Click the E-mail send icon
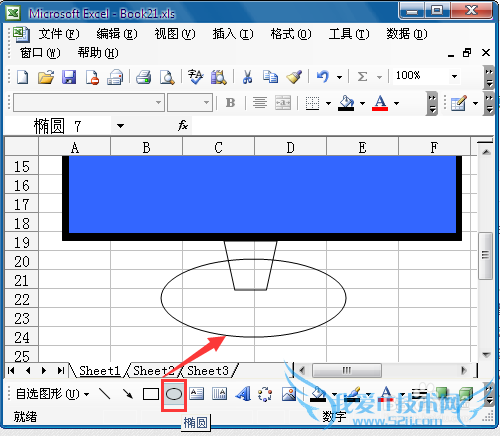The height and width of the screenshot is (436, 500). pyautogui.click(x=115, y=77)
